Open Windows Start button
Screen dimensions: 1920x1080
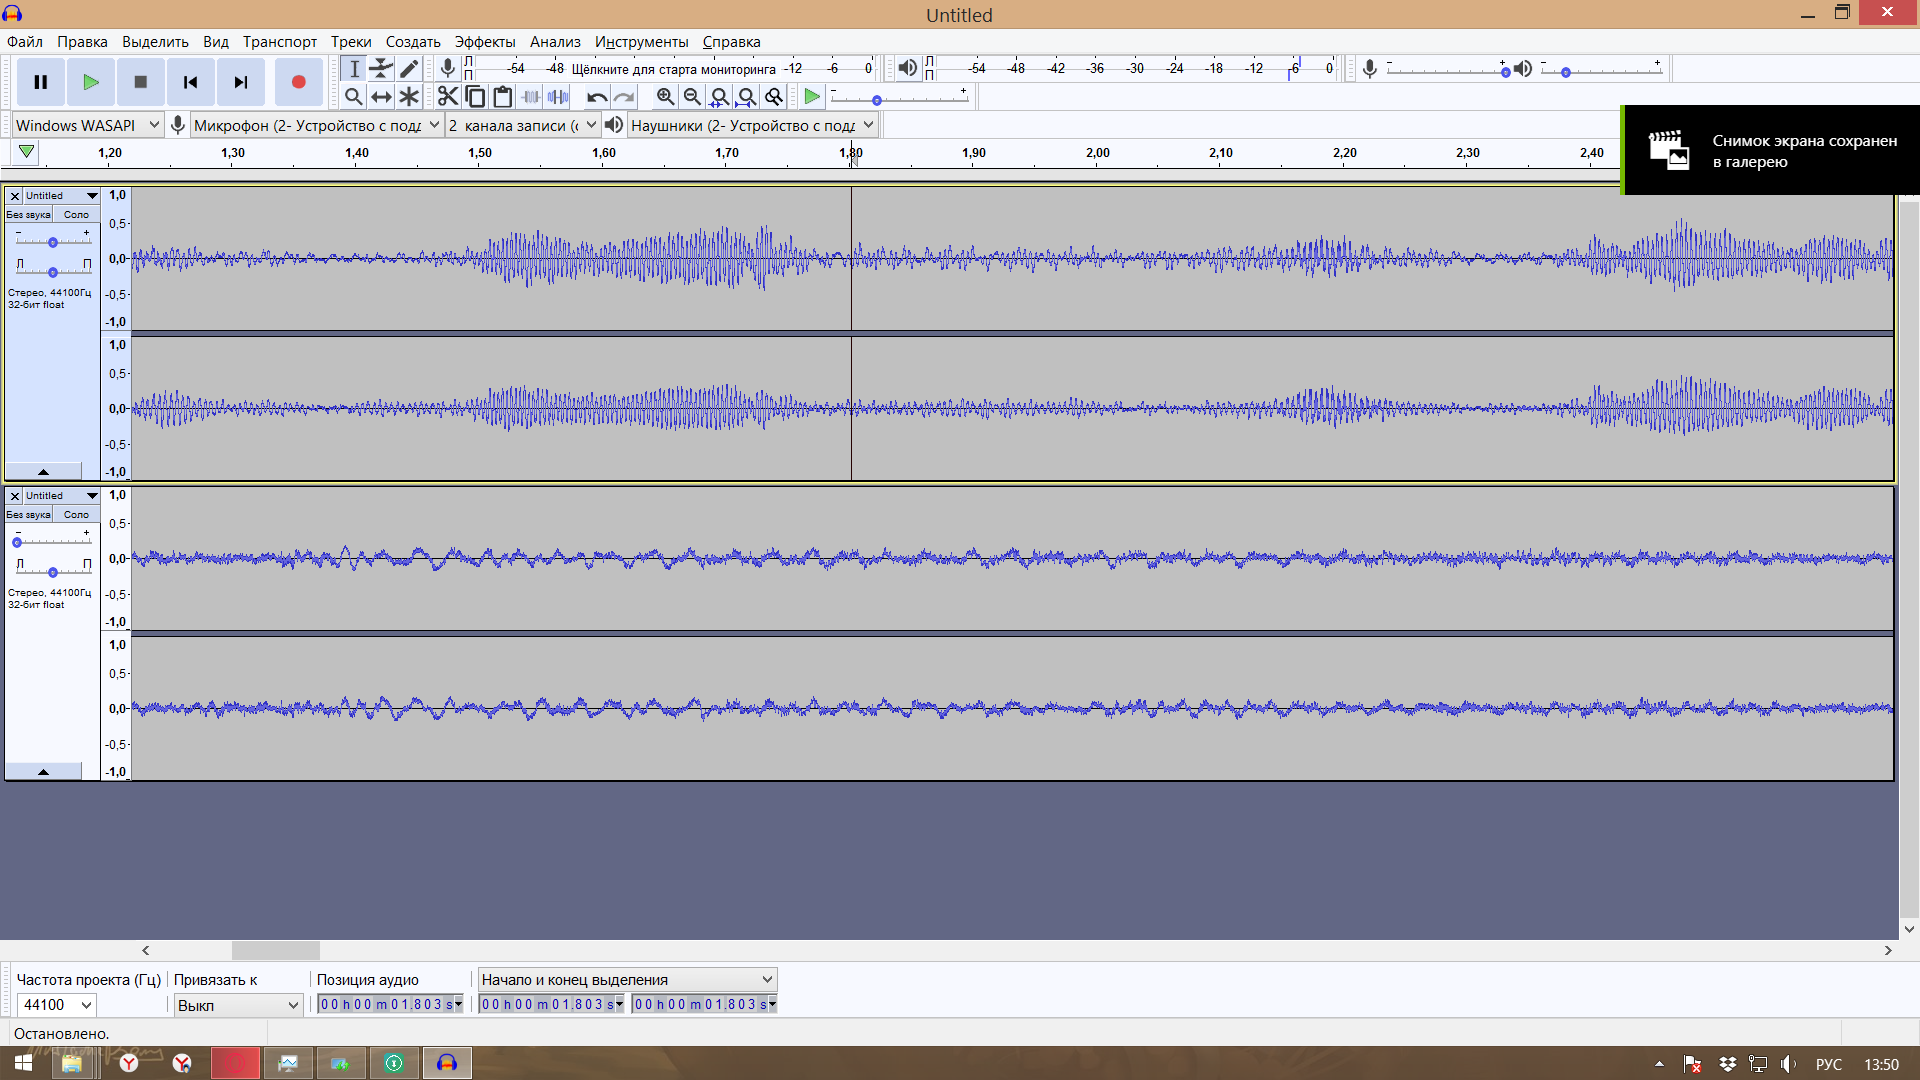22,1063
